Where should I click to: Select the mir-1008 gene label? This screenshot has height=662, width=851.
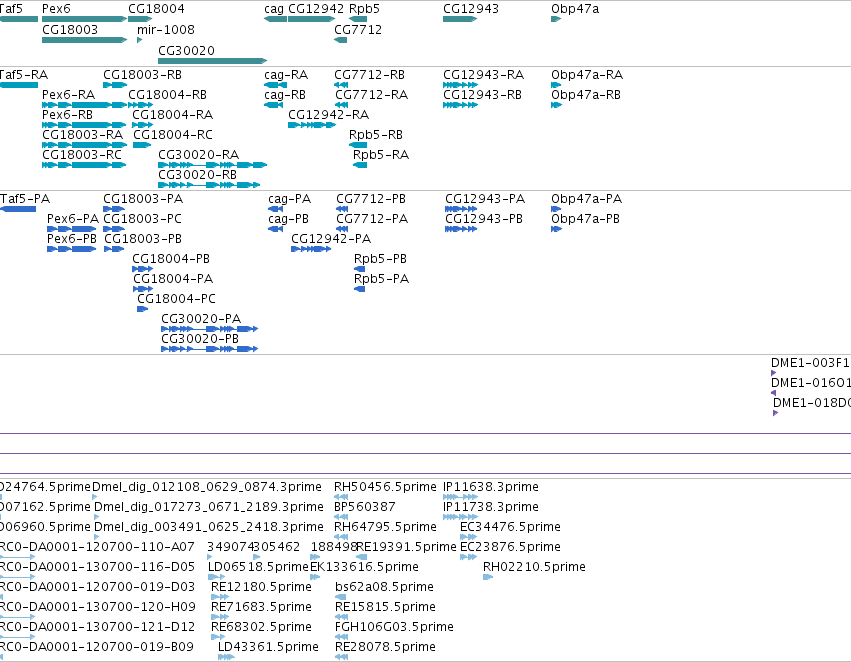[166, 29]
